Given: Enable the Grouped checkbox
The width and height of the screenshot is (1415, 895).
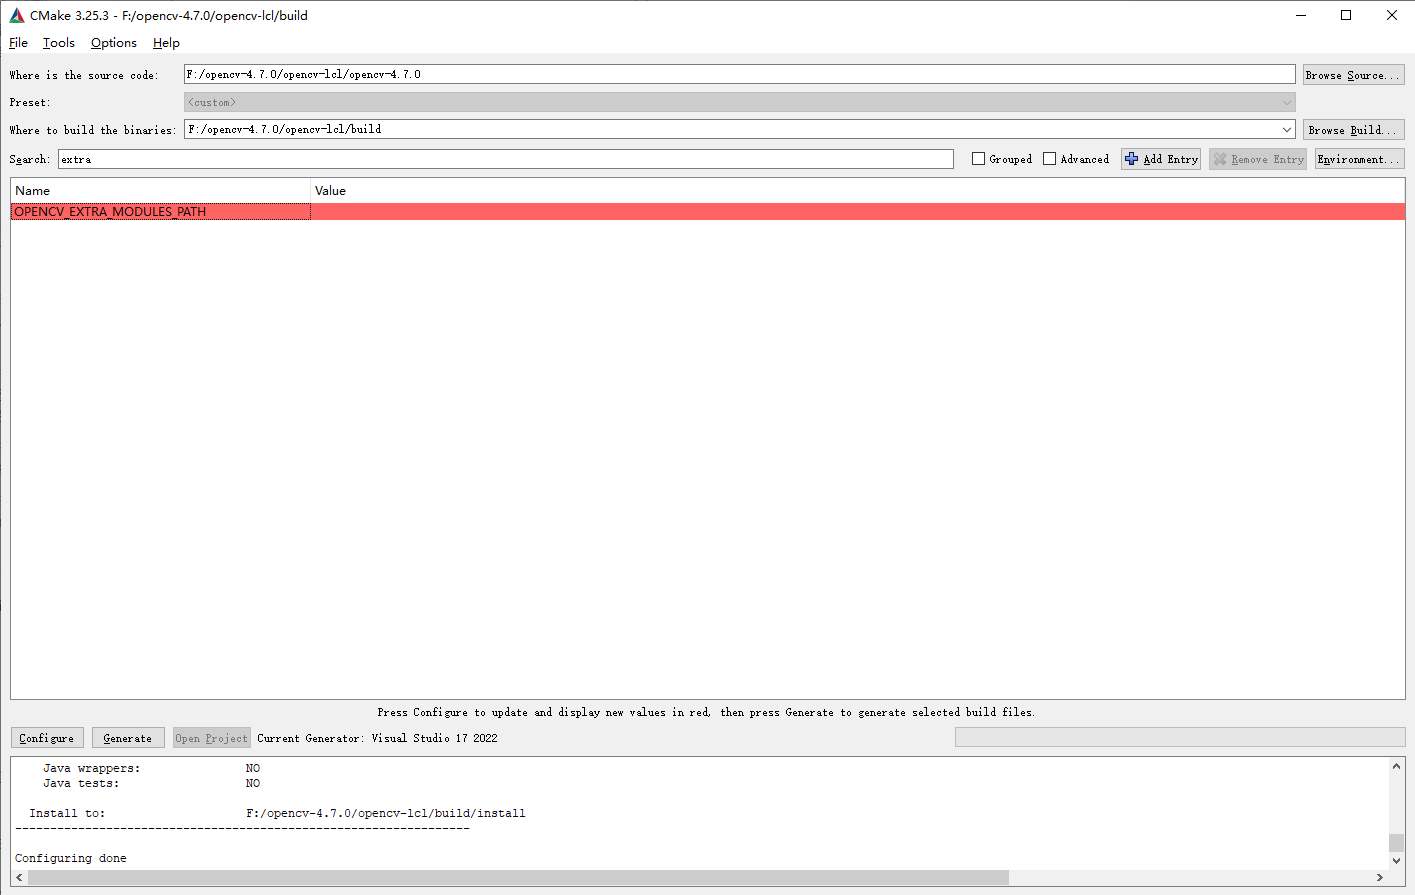Looking at the screenshot, I should (x=977, y=158).
